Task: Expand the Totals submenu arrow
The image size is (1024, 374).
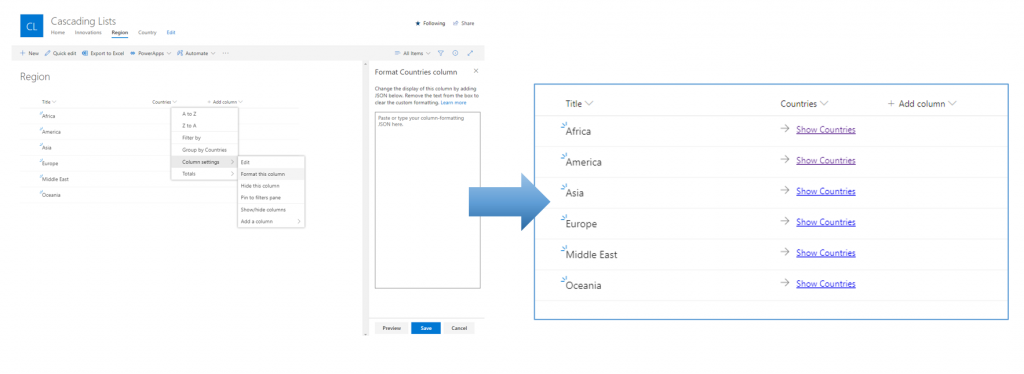Action: pos(232,174)
